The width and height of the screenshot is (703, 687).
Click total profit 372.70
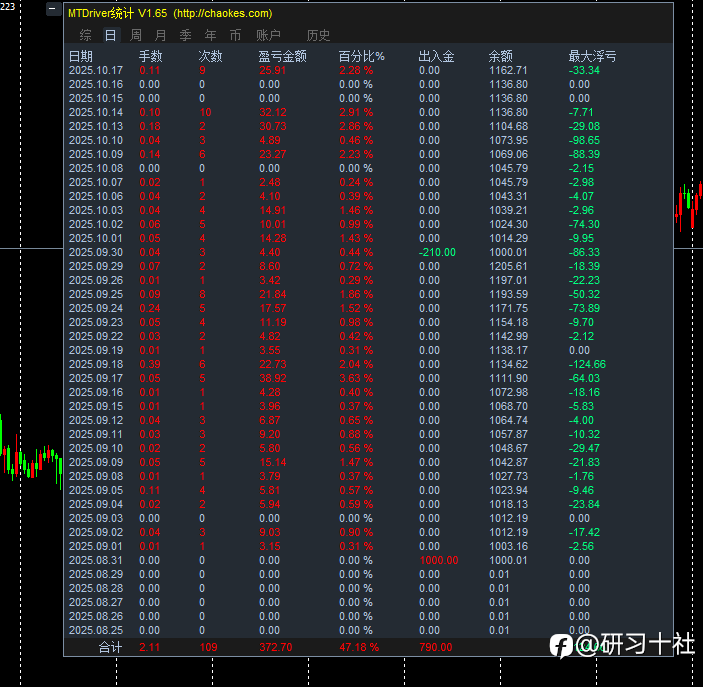(275, 647)
